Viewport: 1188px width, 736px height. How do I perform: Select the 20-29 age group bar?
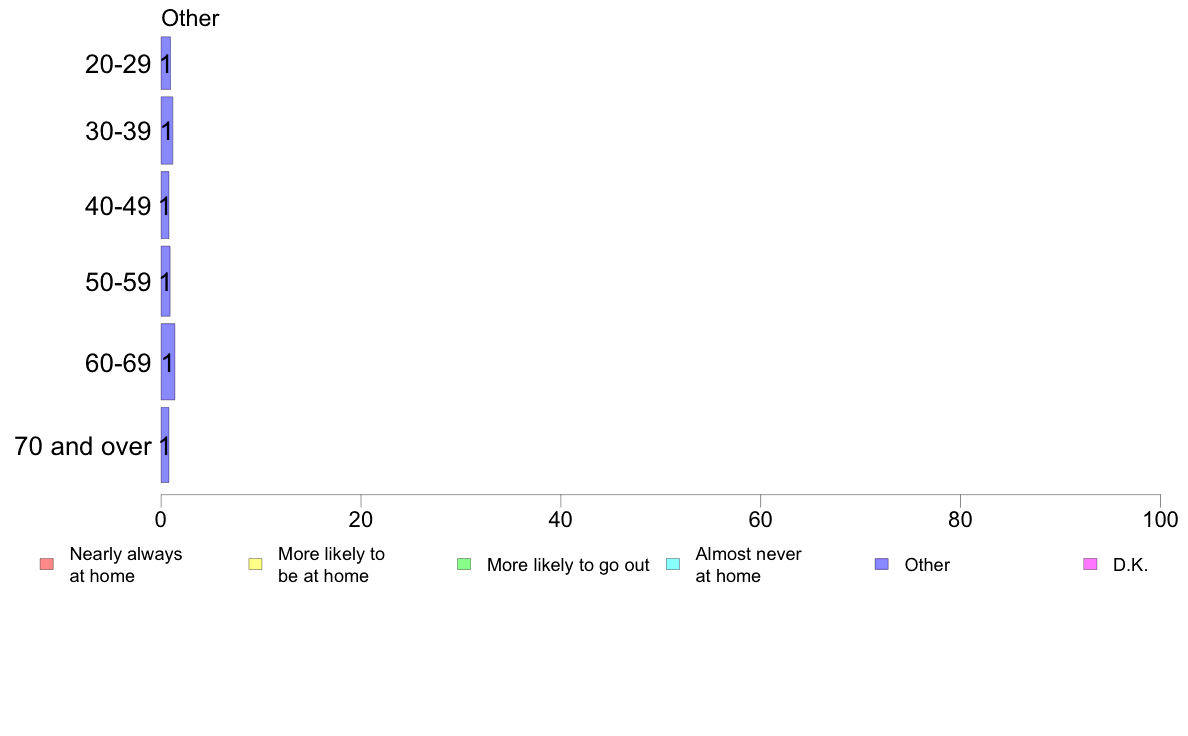(x=166, y=63)
